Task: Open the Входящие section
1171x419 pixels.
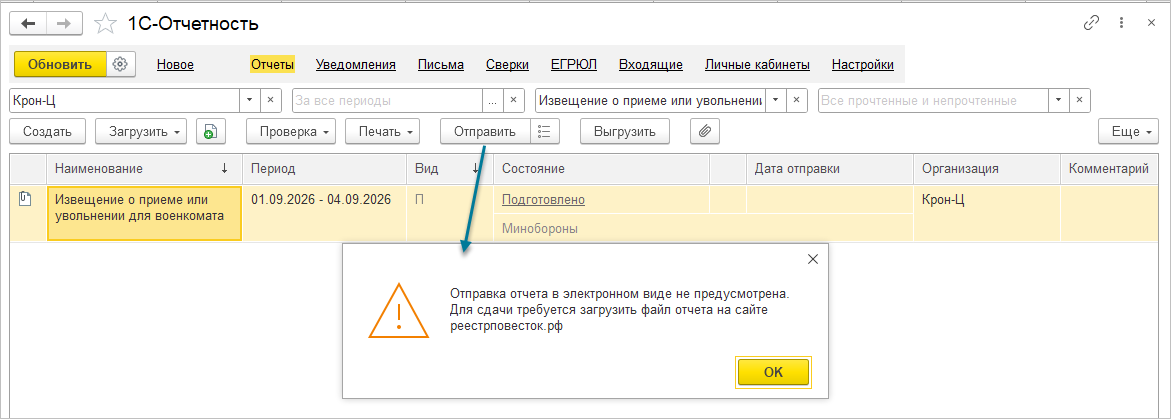Action: tap(650, 65)
